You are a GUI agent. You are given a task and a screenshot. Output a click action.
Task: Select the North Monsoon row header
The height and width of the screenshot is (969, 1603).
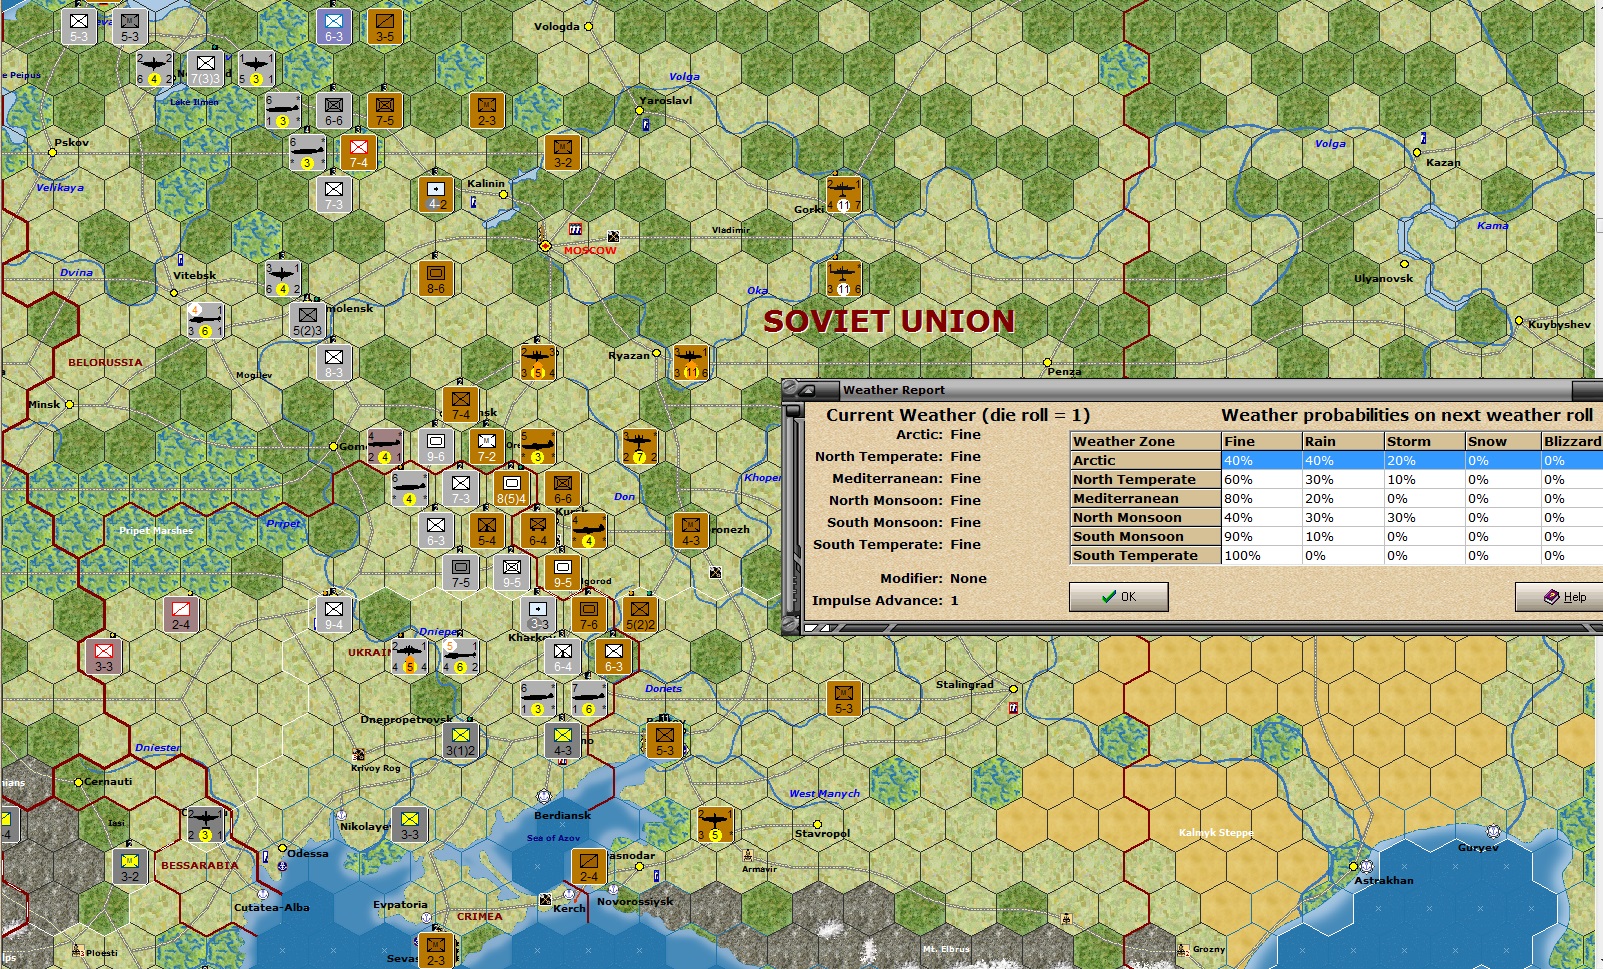tap(1146, 518)
